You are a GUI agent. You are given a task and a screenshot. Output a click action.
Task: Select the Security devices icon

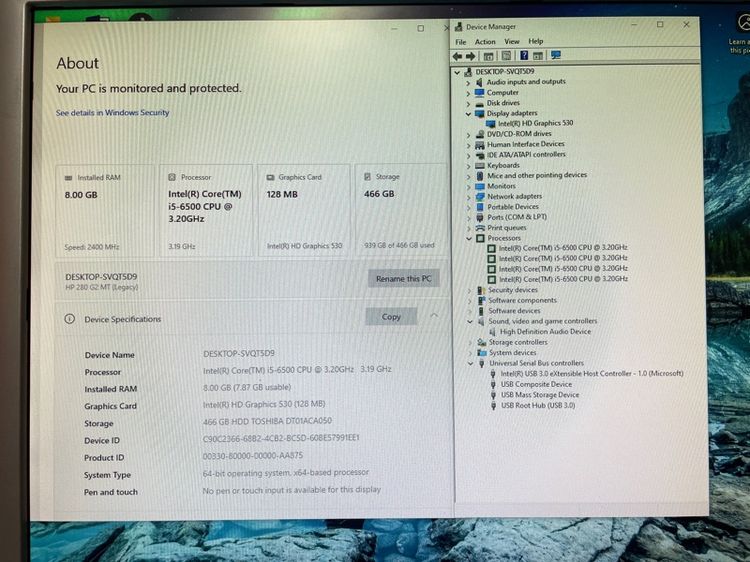pyautogui.click(x=481, y=290)
